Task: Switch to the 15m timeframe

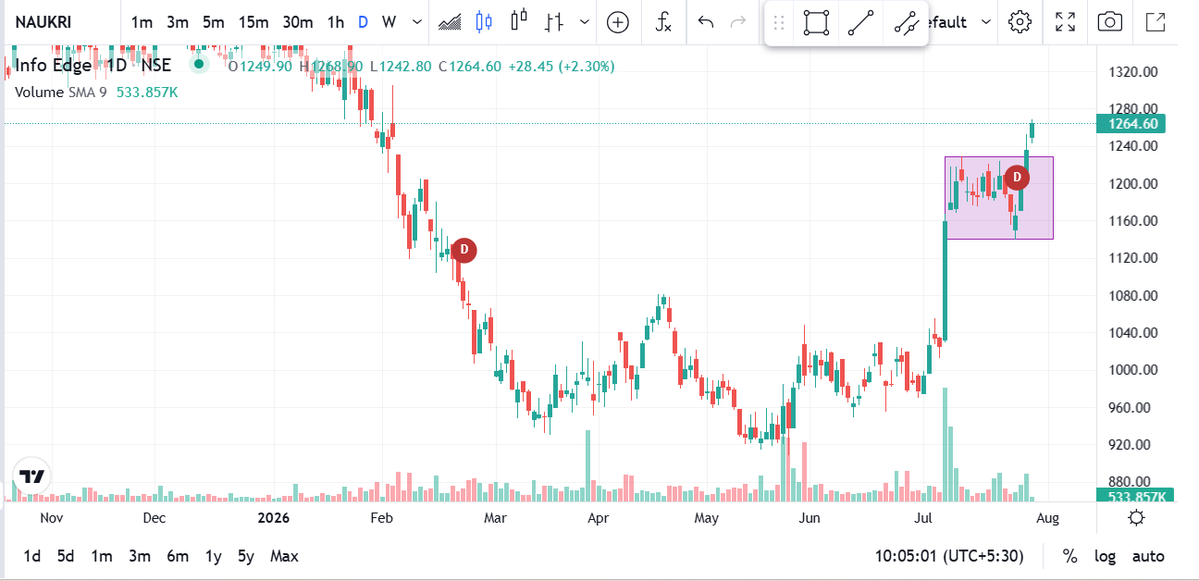Action: pos(252,22)
